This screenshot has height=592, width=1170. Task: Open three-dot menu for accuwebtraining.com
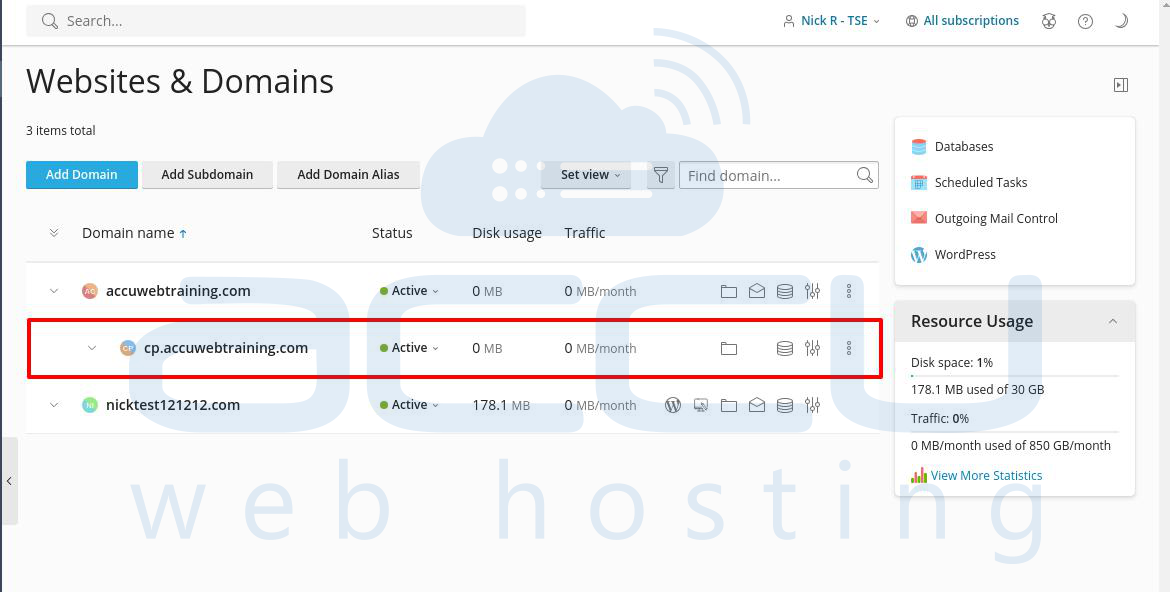848,291
